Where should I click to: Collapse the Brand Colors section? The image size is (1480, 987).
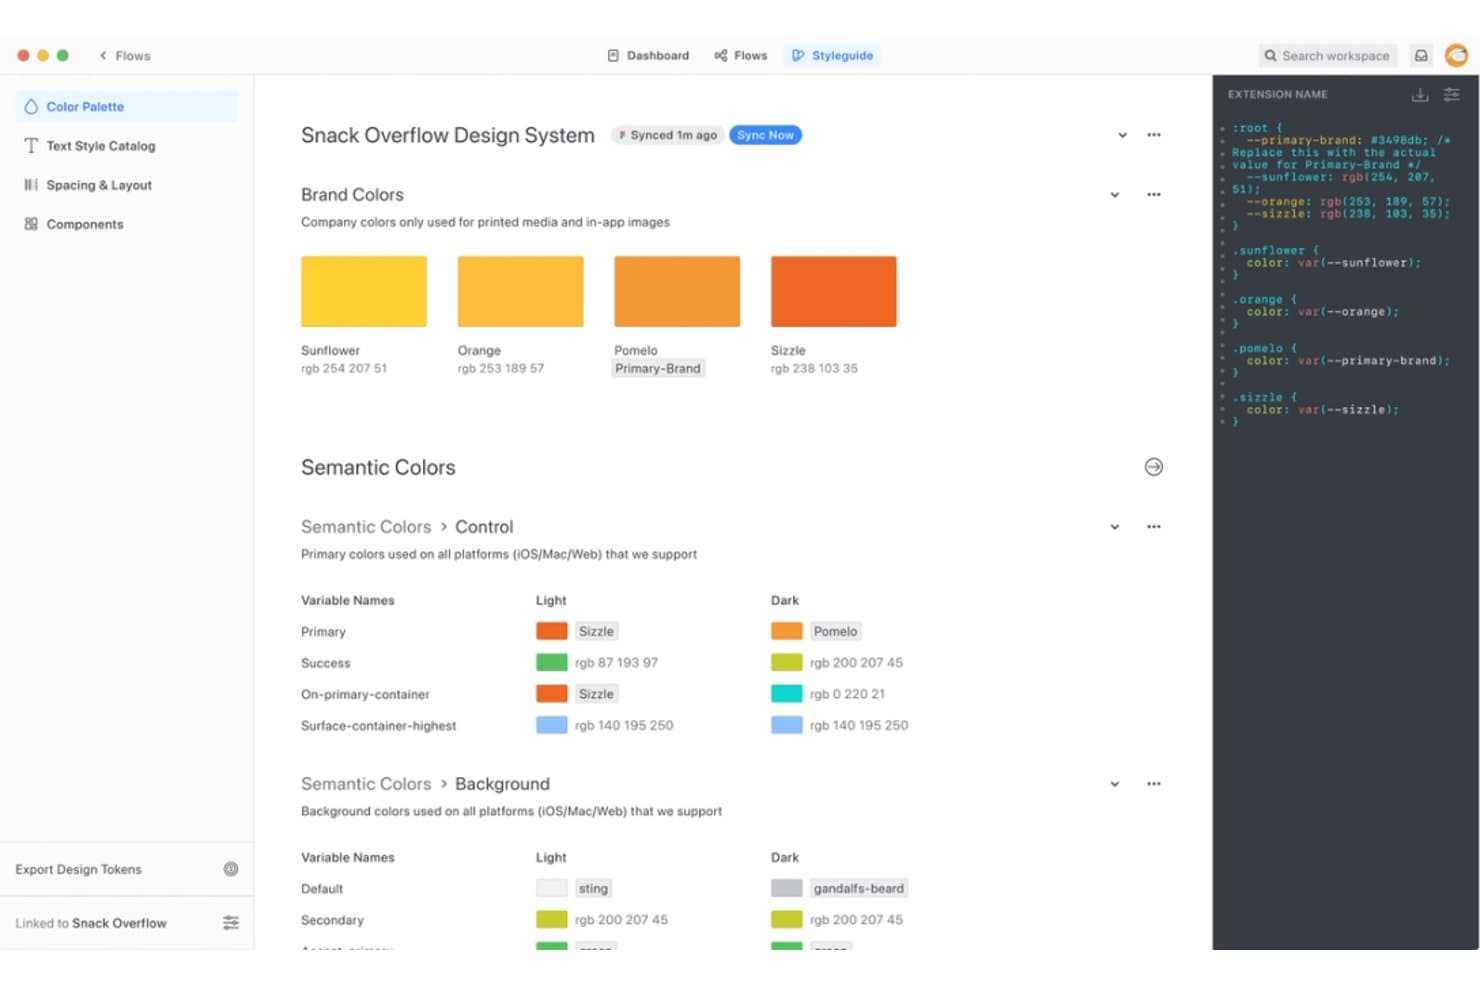click(x=1114, y=195)
